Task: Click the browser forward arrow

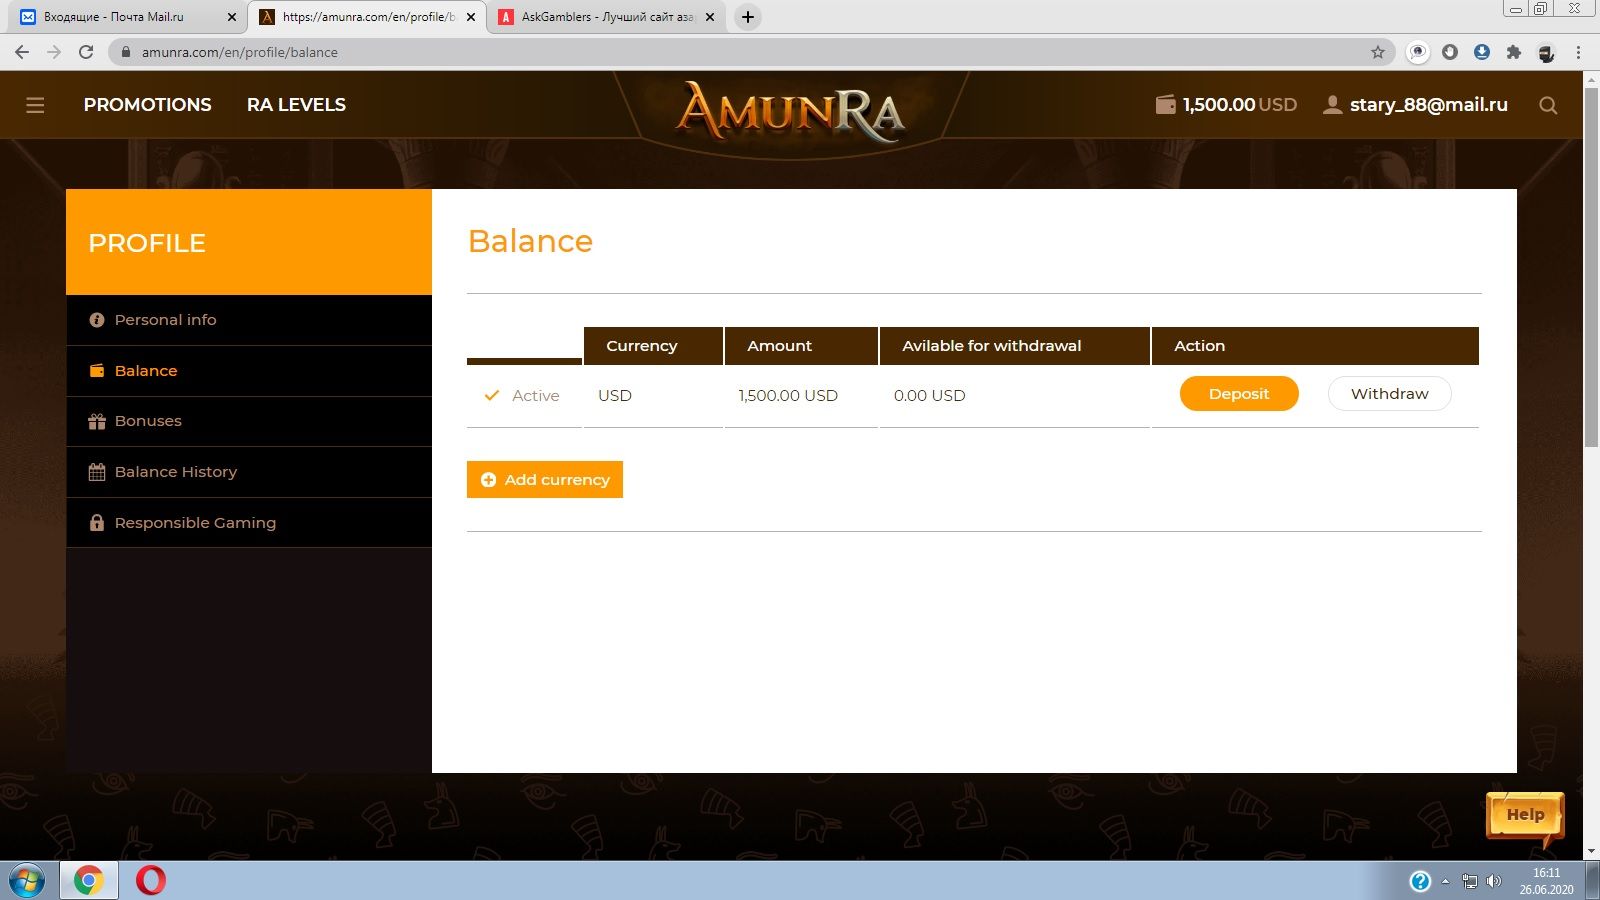Action: 54,52
